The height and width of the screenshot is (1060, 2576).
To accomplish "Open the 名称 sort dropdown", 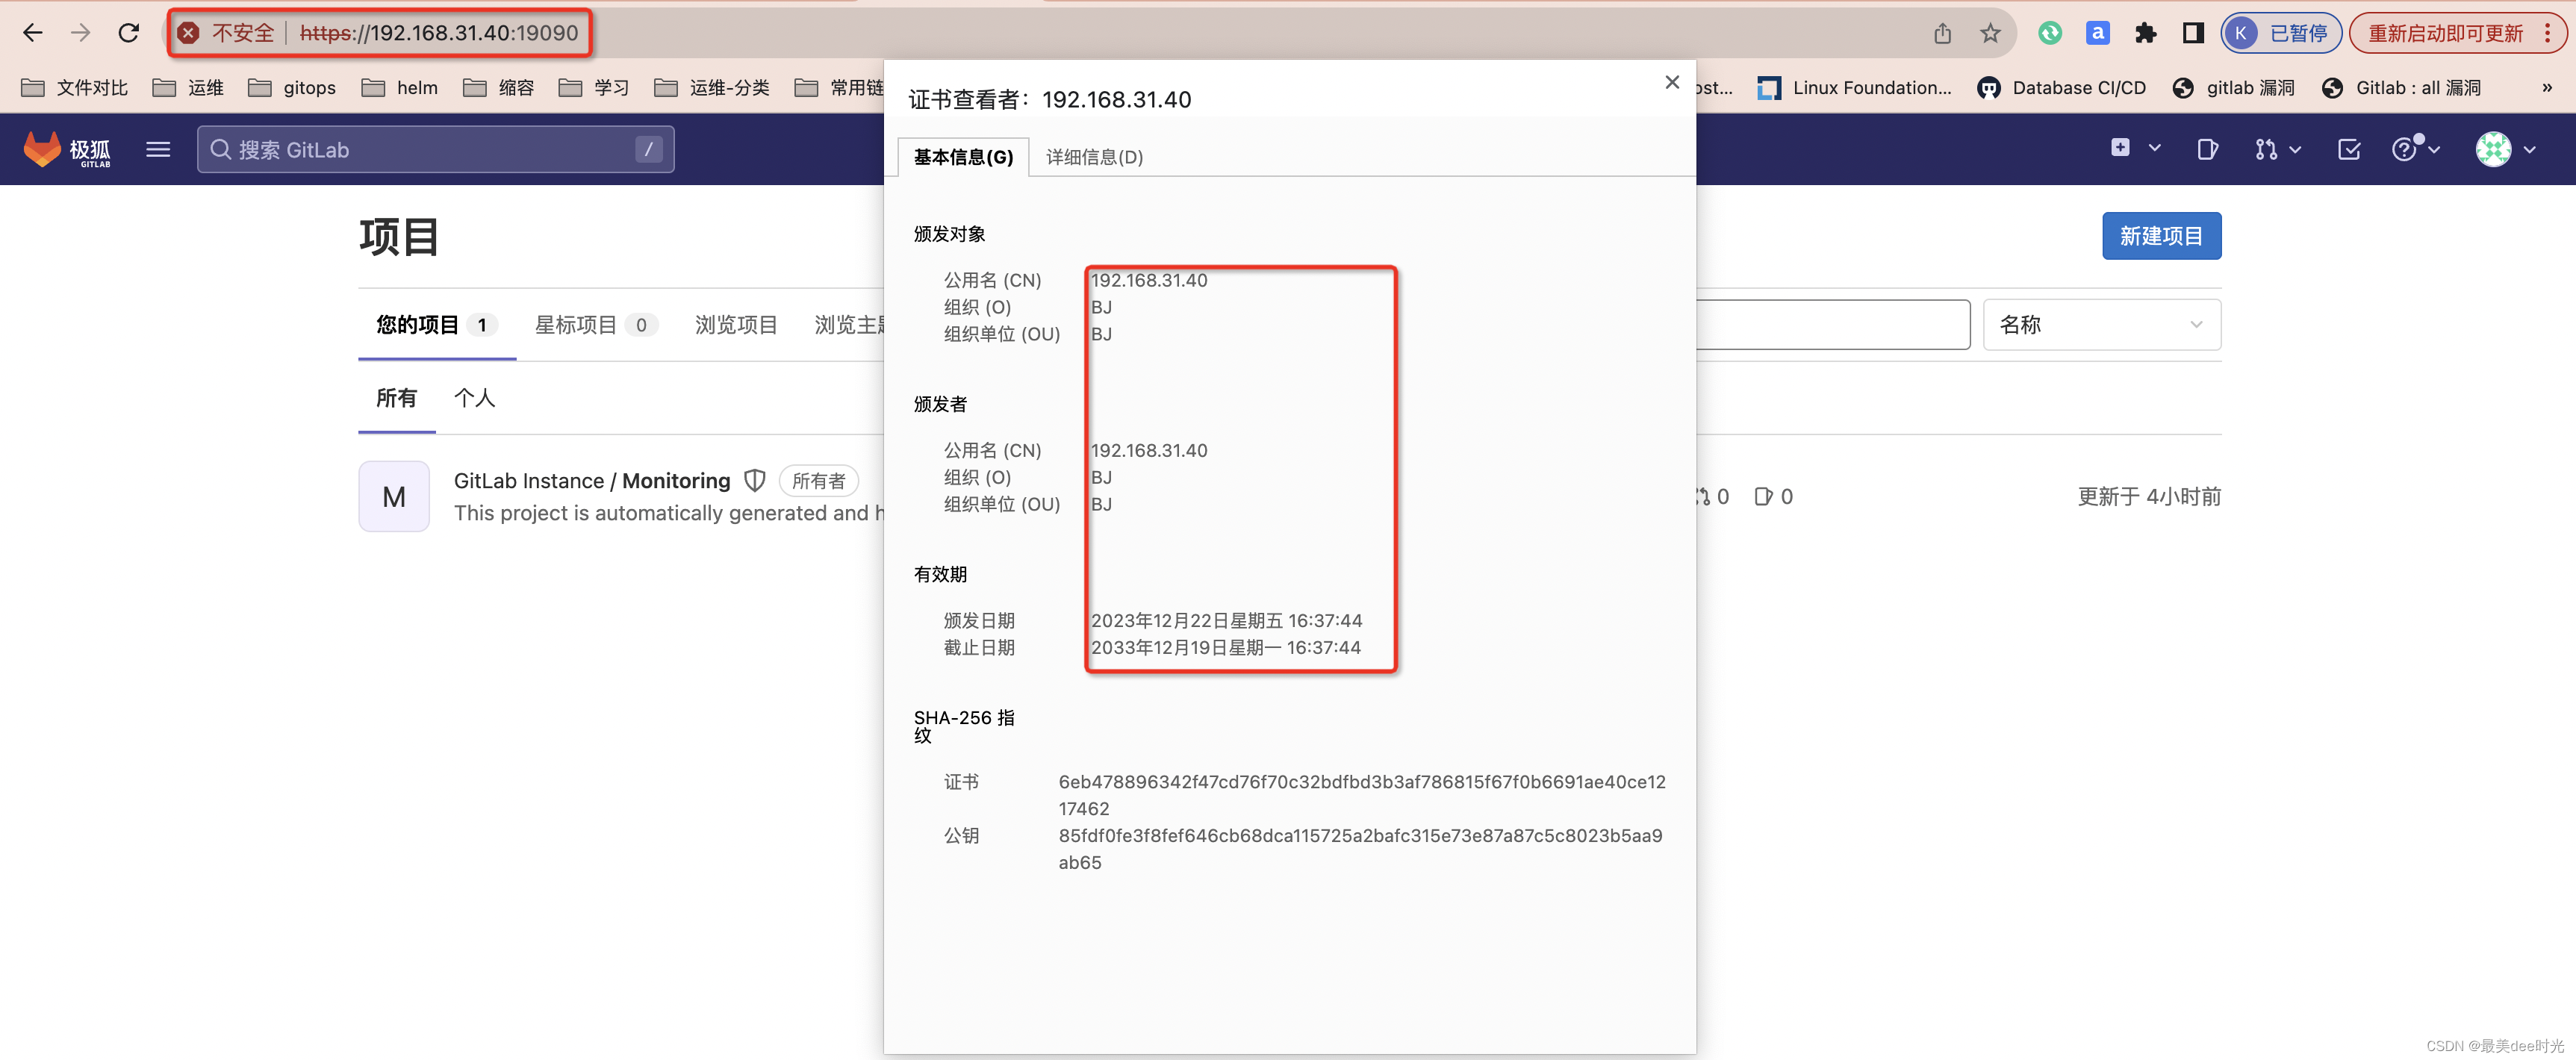I will 2102,325.
